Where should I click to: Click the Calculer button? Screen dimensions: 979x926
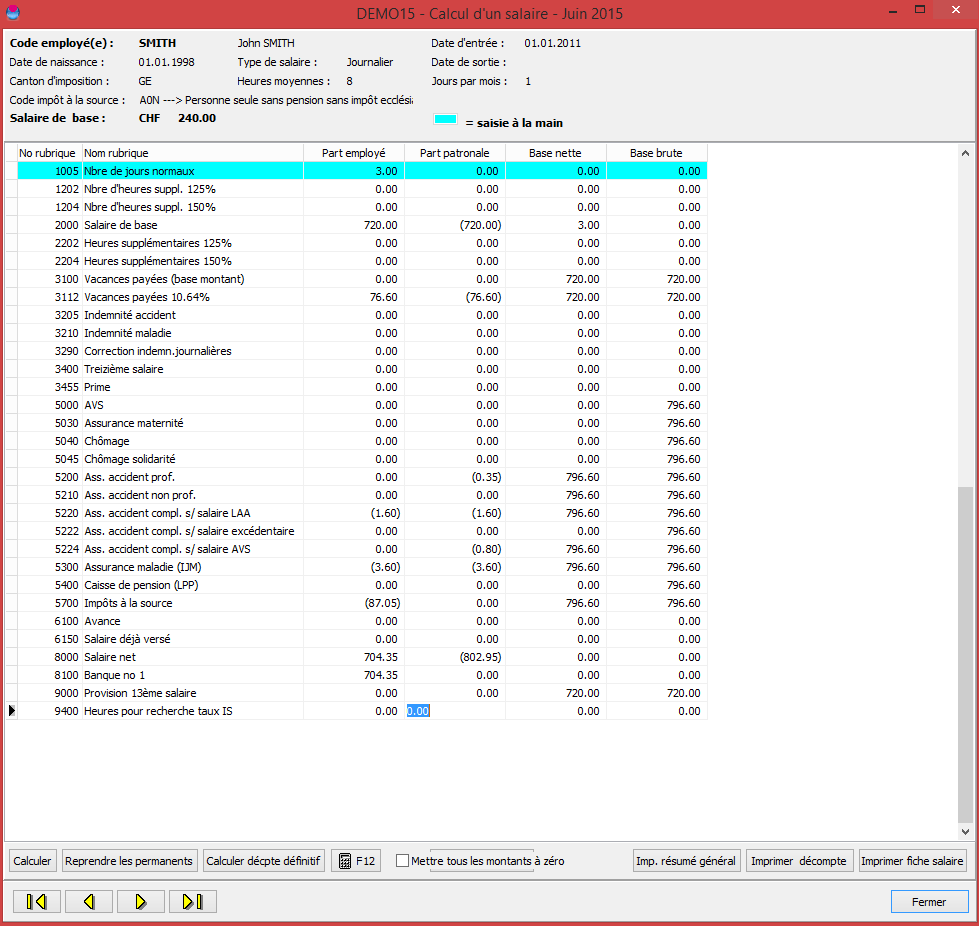coord(32,860)
